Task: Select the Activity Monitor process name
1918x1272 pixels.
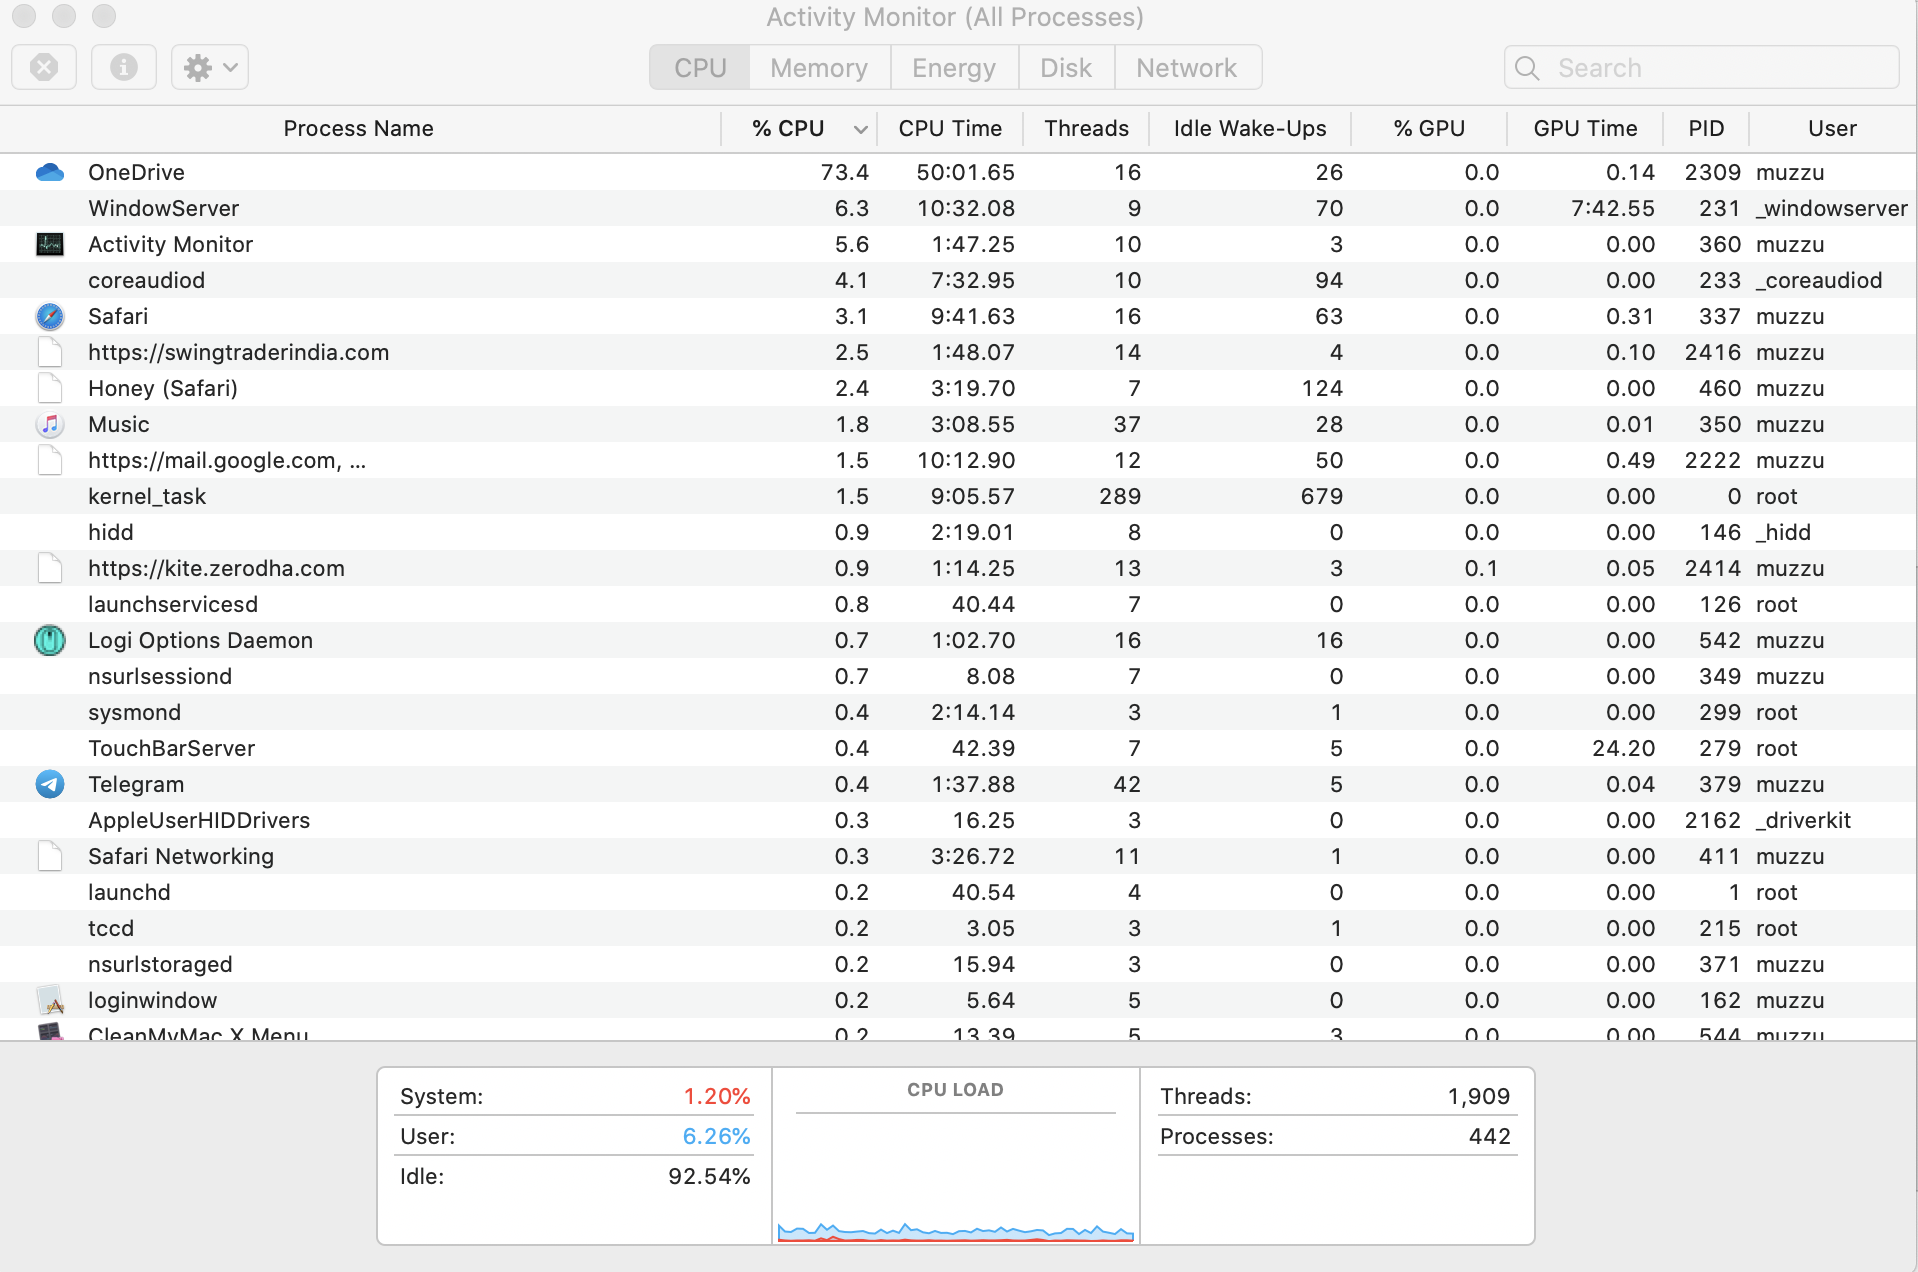Action: (171, 244)
